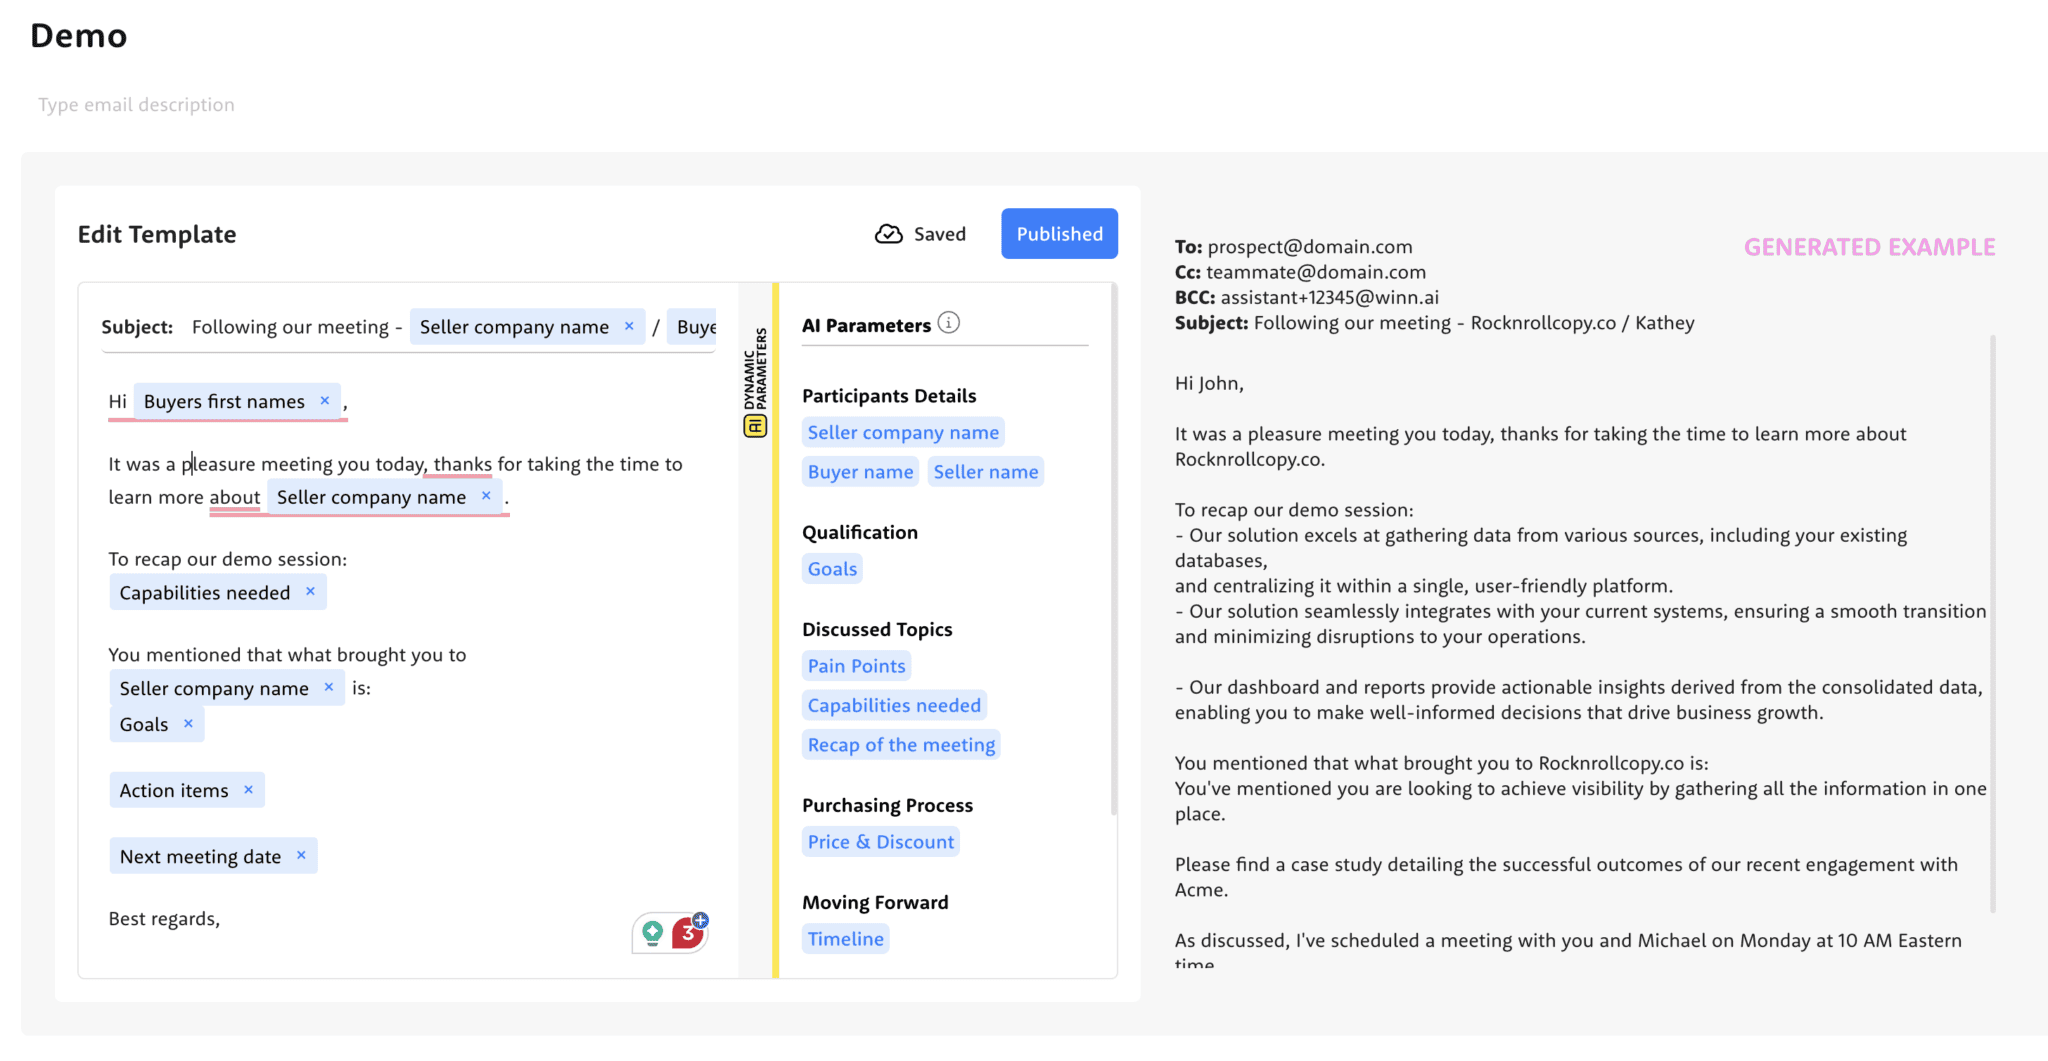This screenshot has width=2048, height=1061.
Task: Click the 'Purchasing Process' section heading
Action: (x=887, y=806)
